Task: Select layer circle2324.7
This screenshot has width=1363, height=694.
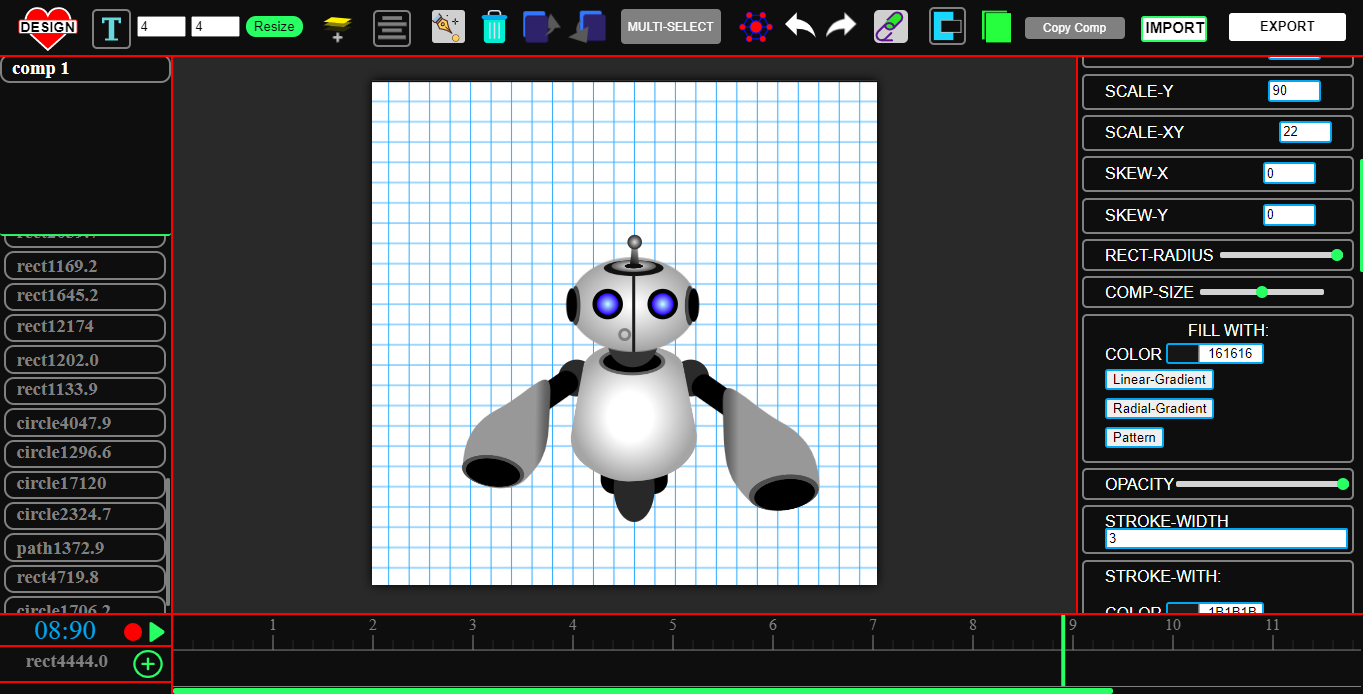Action: coord(85,515)
